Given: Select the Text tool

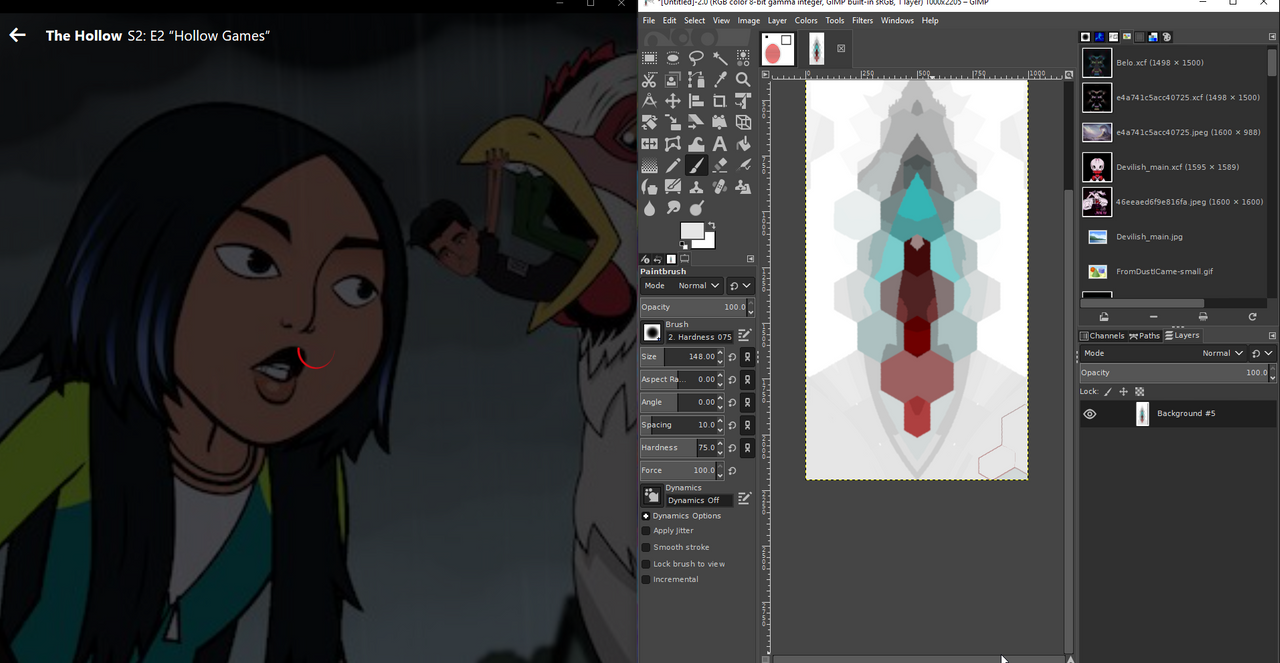Looking at the screenshot, I should [720, 144].
